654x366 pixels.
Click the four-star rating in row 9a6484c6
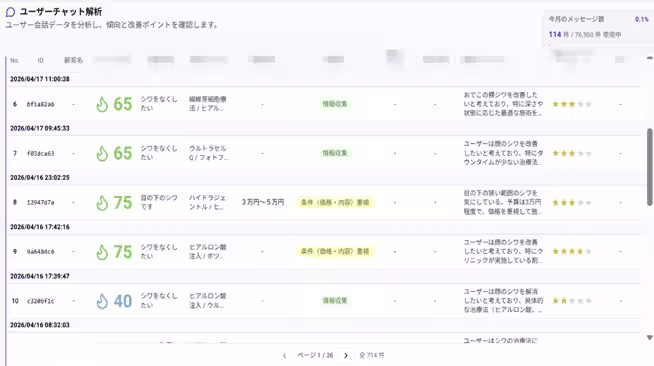pos(572,251)
